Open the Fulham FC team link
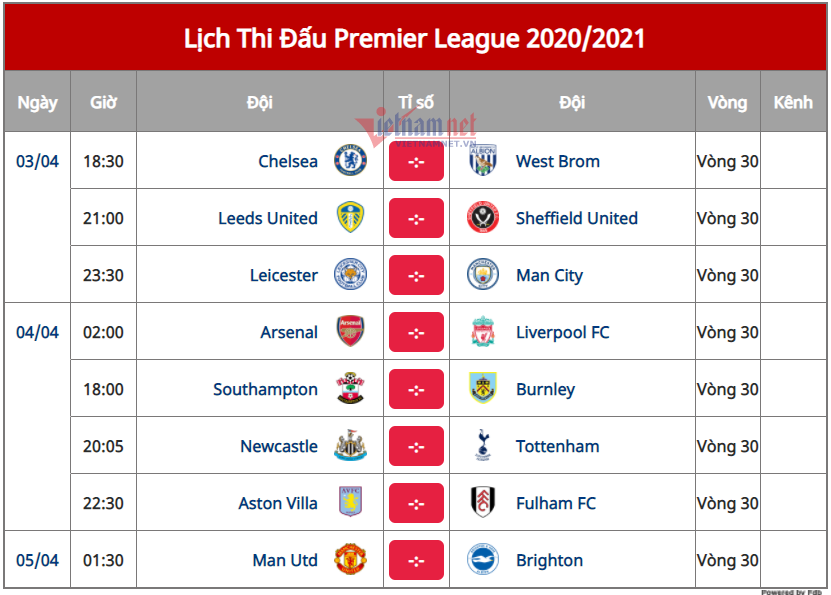The image size is (831, 595). point(555,503)
